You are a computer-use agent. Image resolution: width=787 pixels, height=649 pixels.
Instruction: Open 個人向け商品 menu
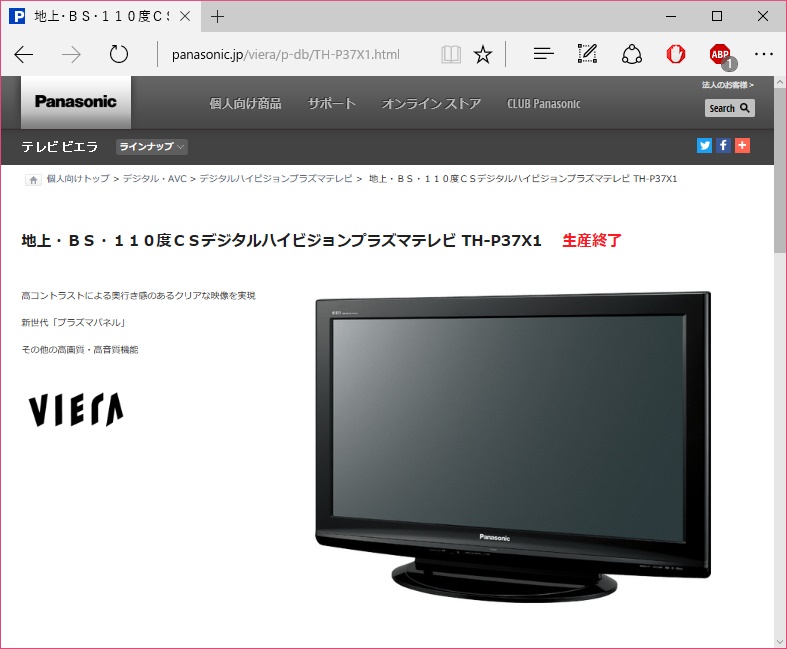[245, 104]
